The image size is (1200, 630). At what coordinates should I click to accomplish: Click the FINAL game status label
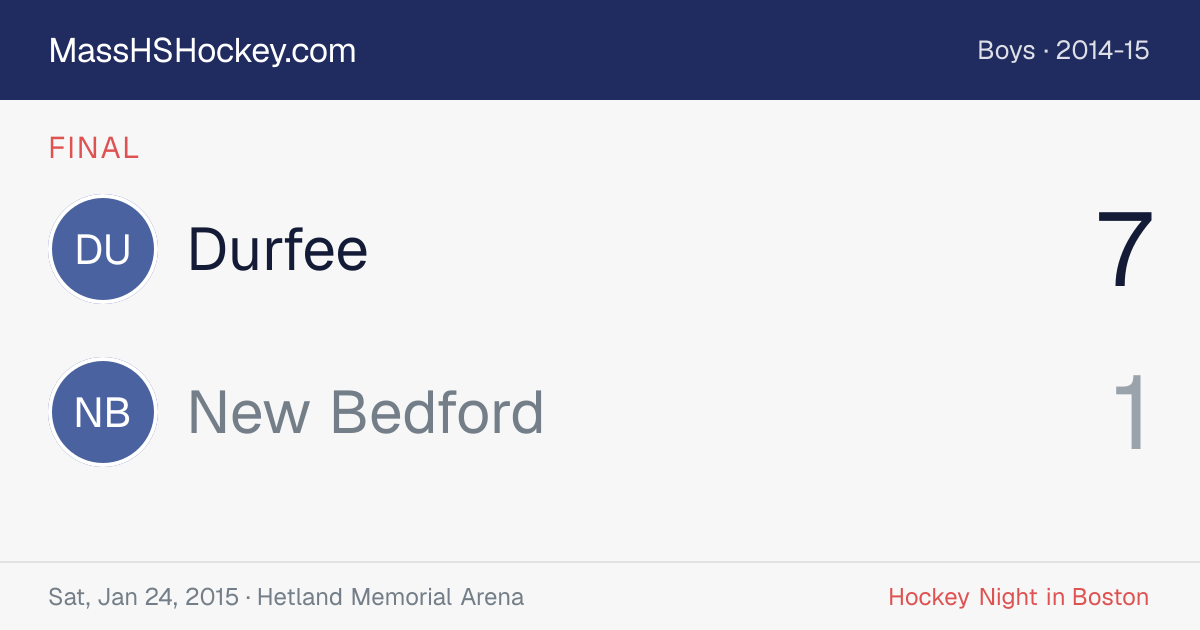coord(94,148)
